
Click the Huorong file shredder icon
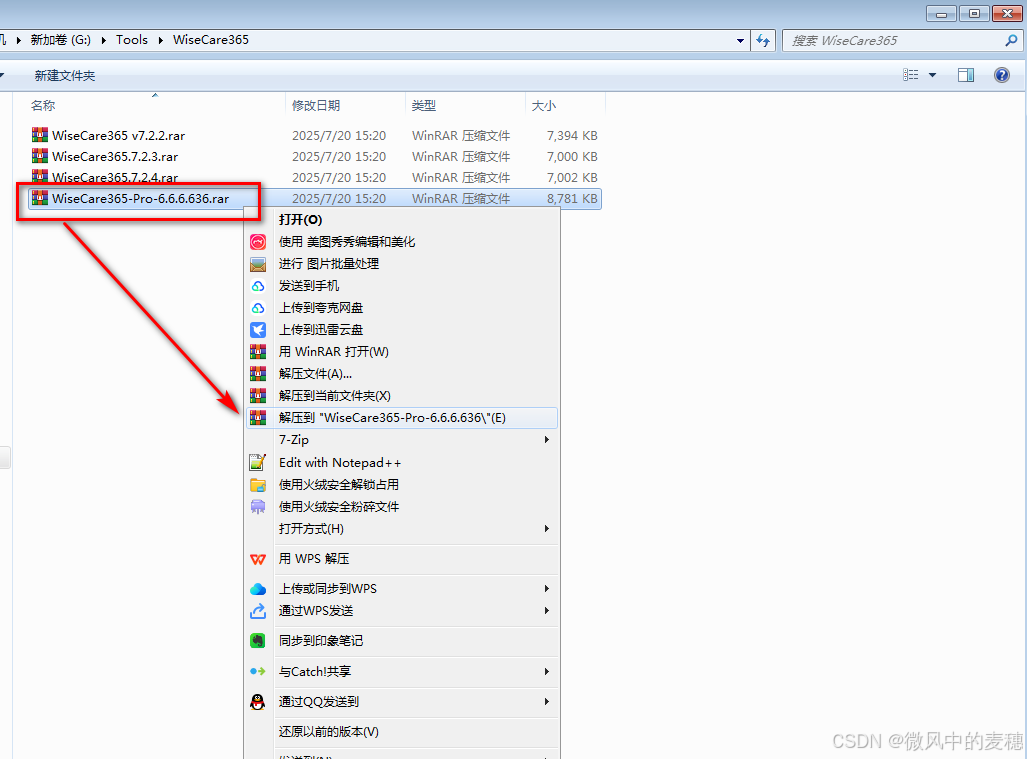tap(258, 507)
